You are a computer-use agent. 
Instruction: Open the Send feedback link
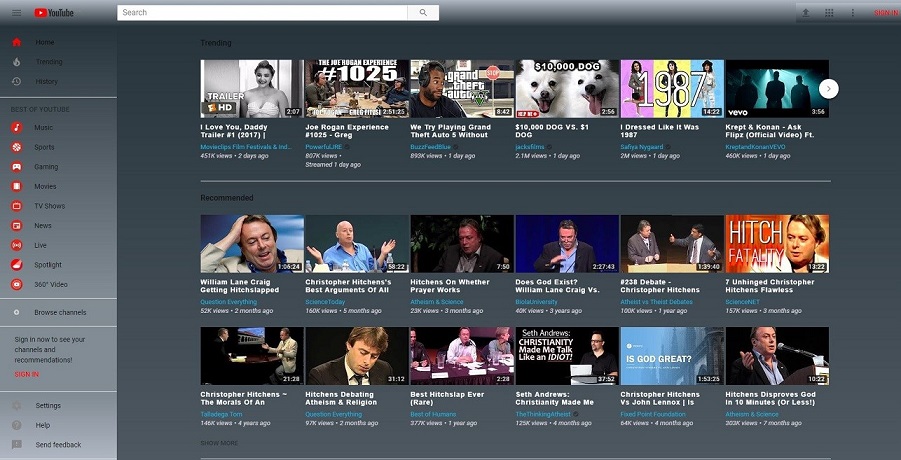coord(58,444)
